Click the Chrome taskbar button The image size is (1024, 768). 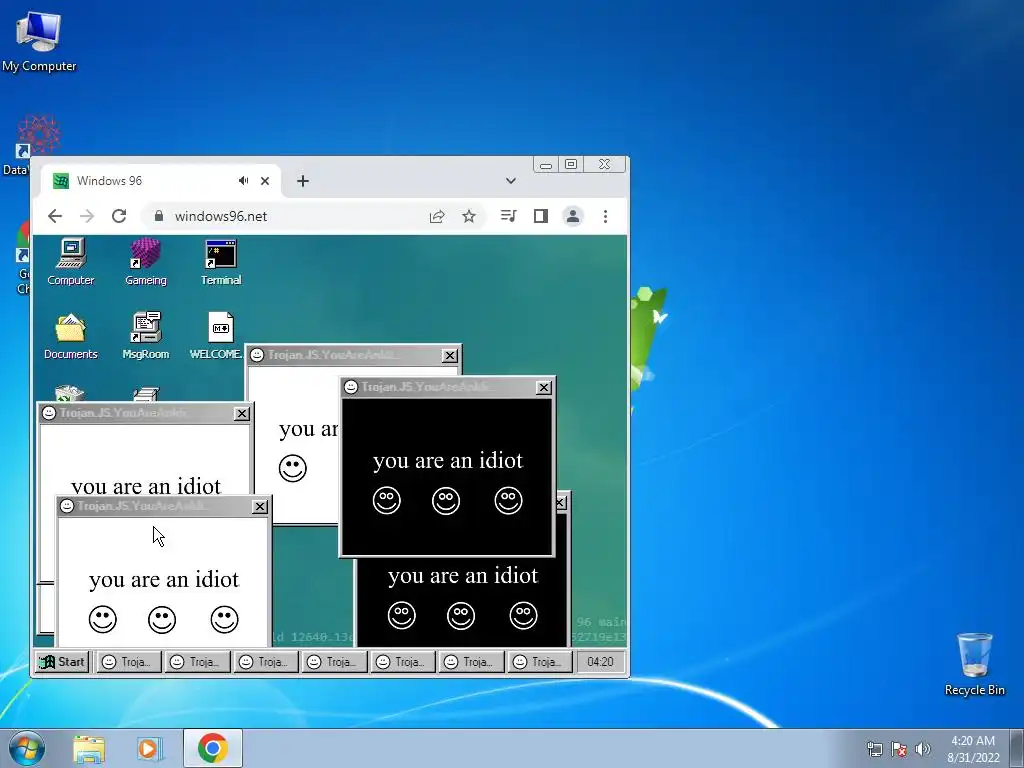pos(213,748)
